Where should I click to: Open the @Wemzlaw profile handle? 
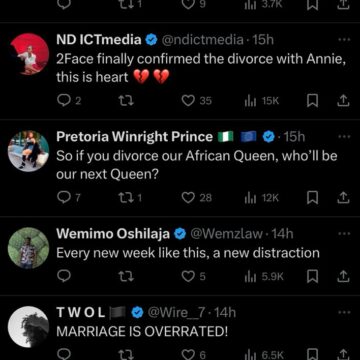(226, 234)
